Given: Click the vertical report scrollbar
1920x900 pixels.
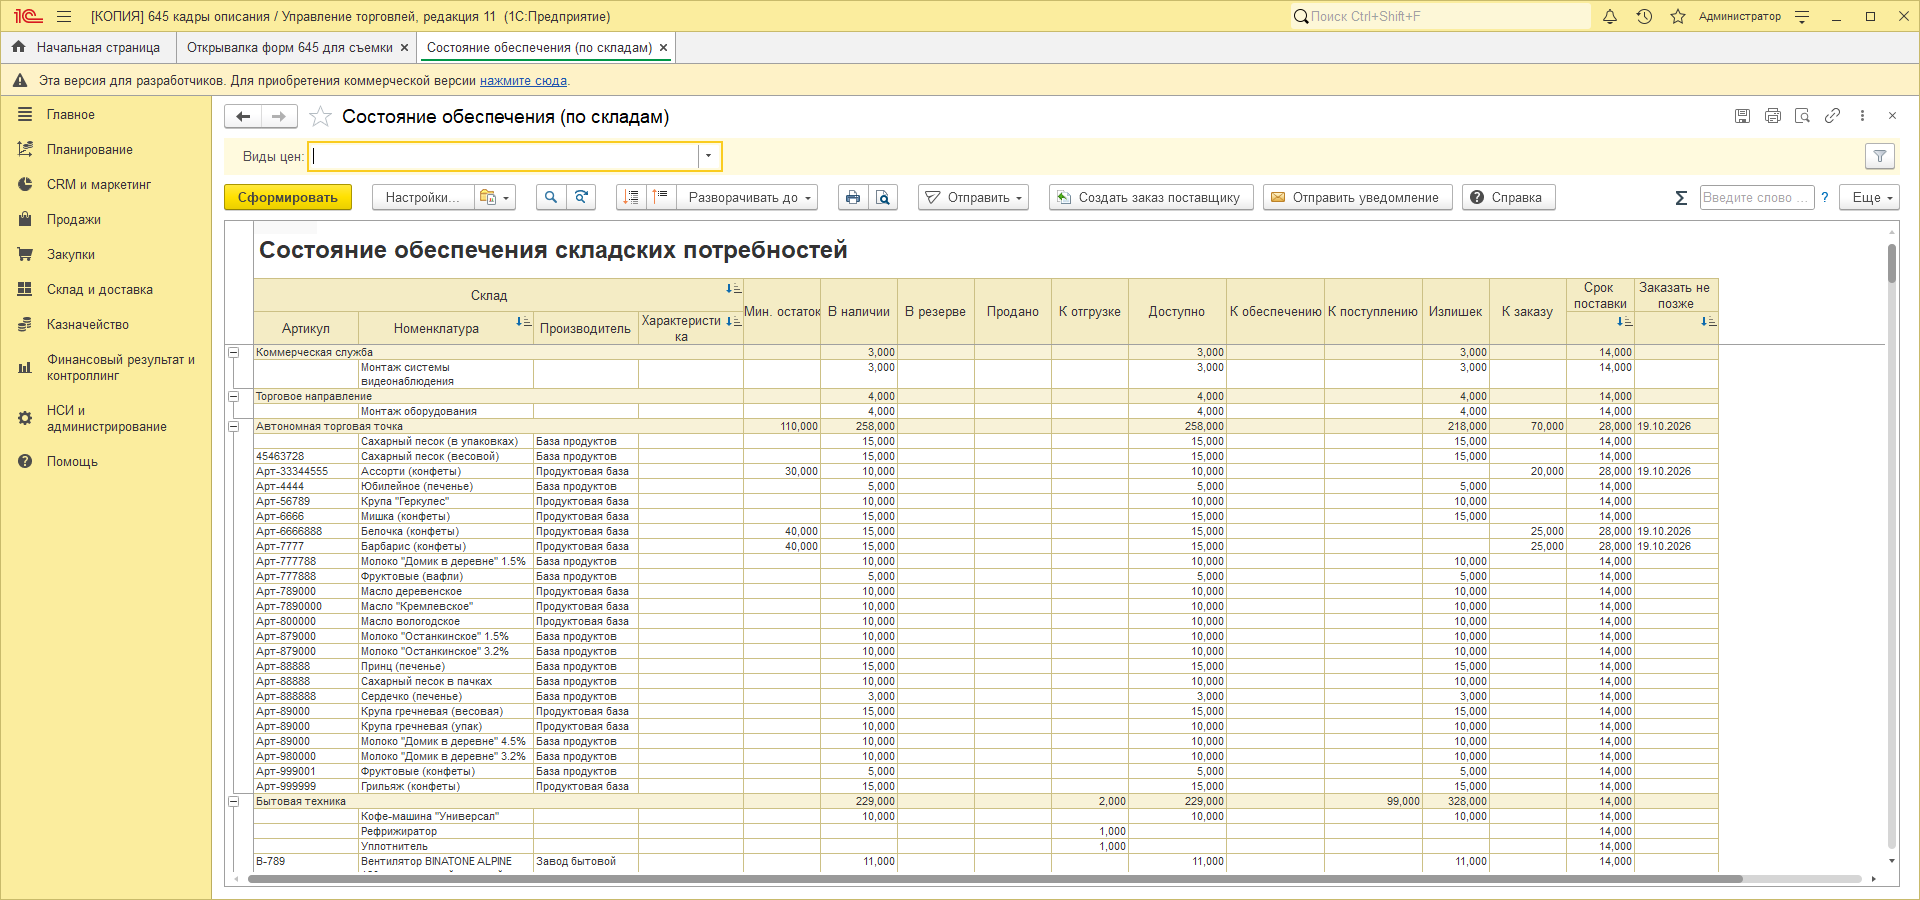Looking at the screenshot, I should coord(1892,264).
